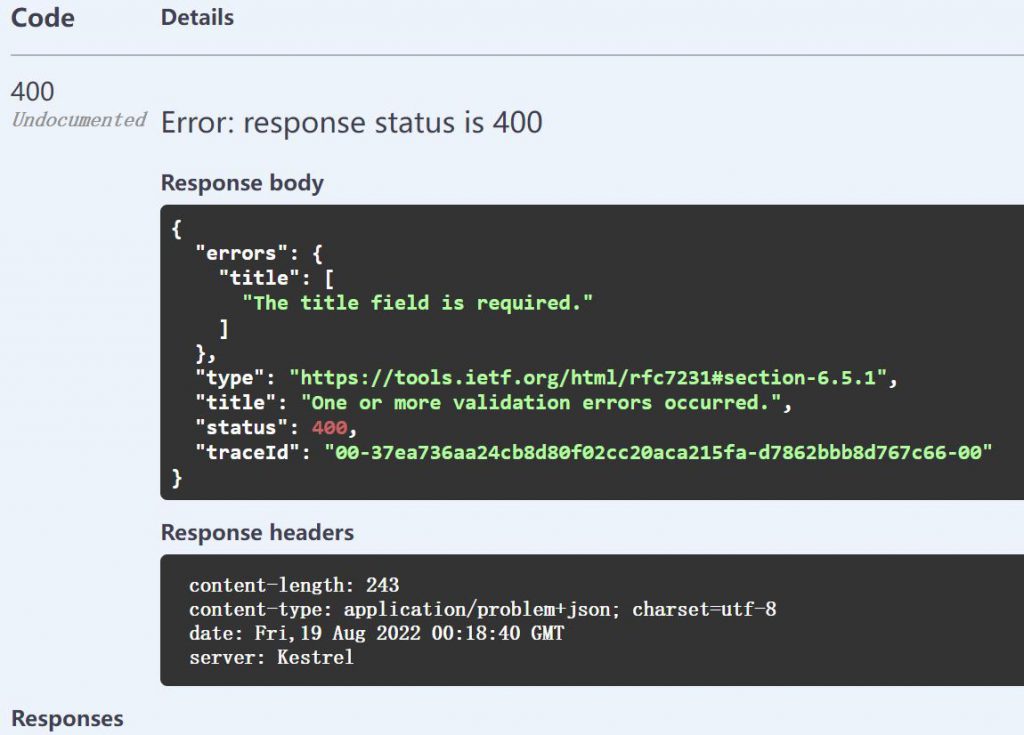The width and height of the screenshot is (1024, 735).
Task: Click the date header Fri, 19 Aug 2022
Action: (x=377, y=633)
